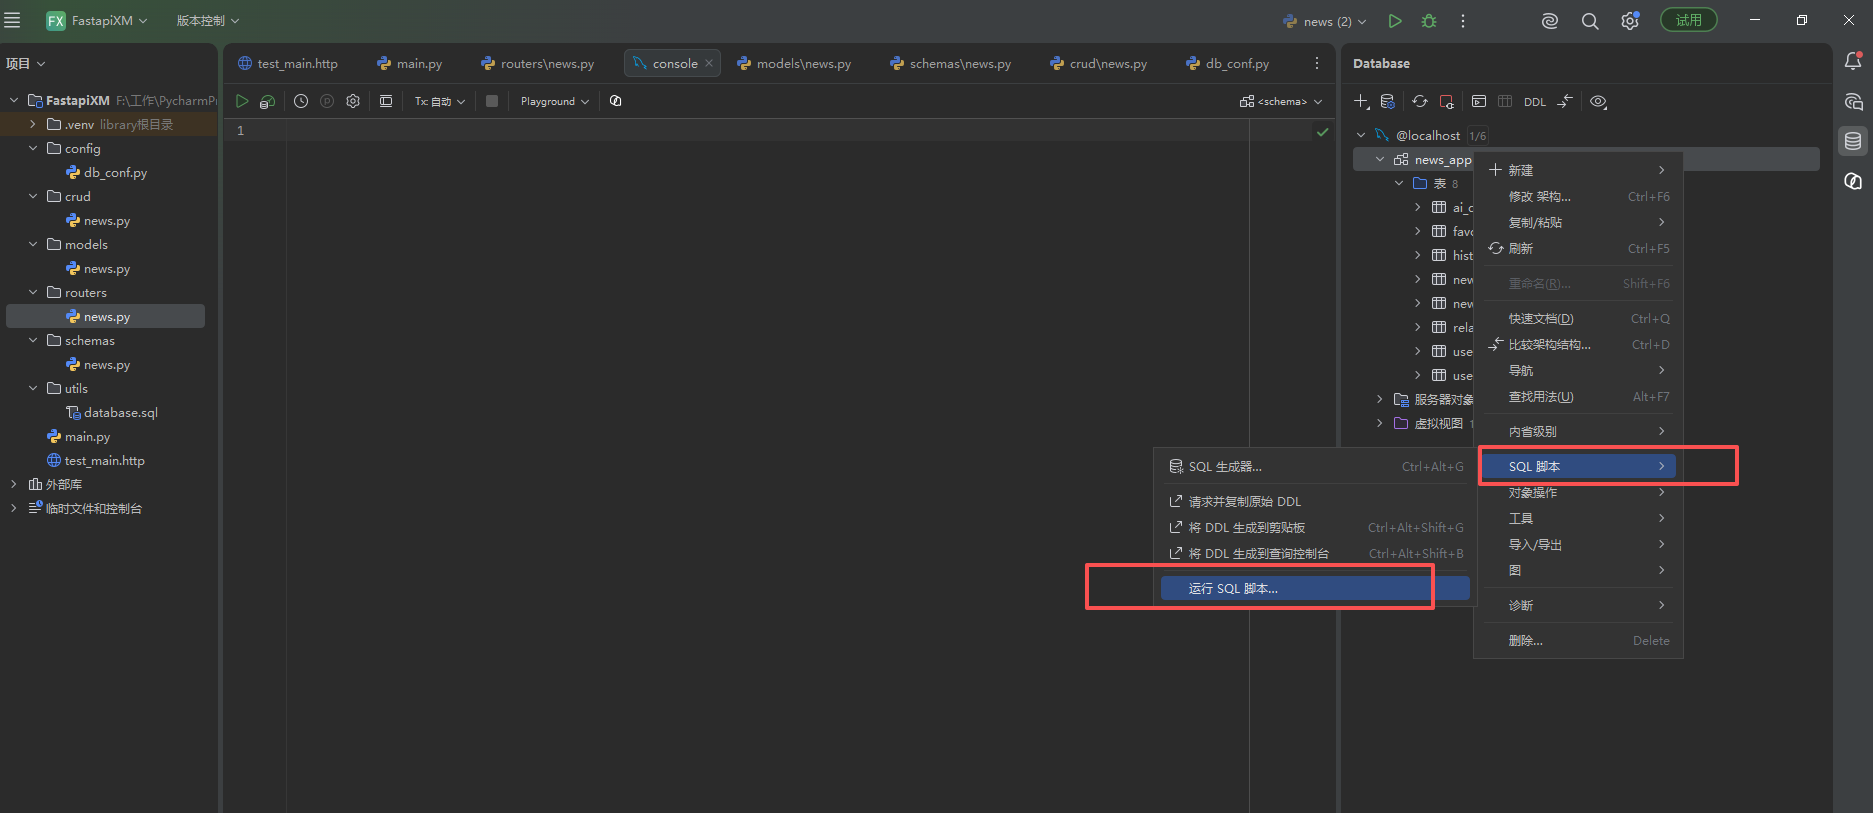
Task: Refresh the database tree
Action: coord(1420,101)
